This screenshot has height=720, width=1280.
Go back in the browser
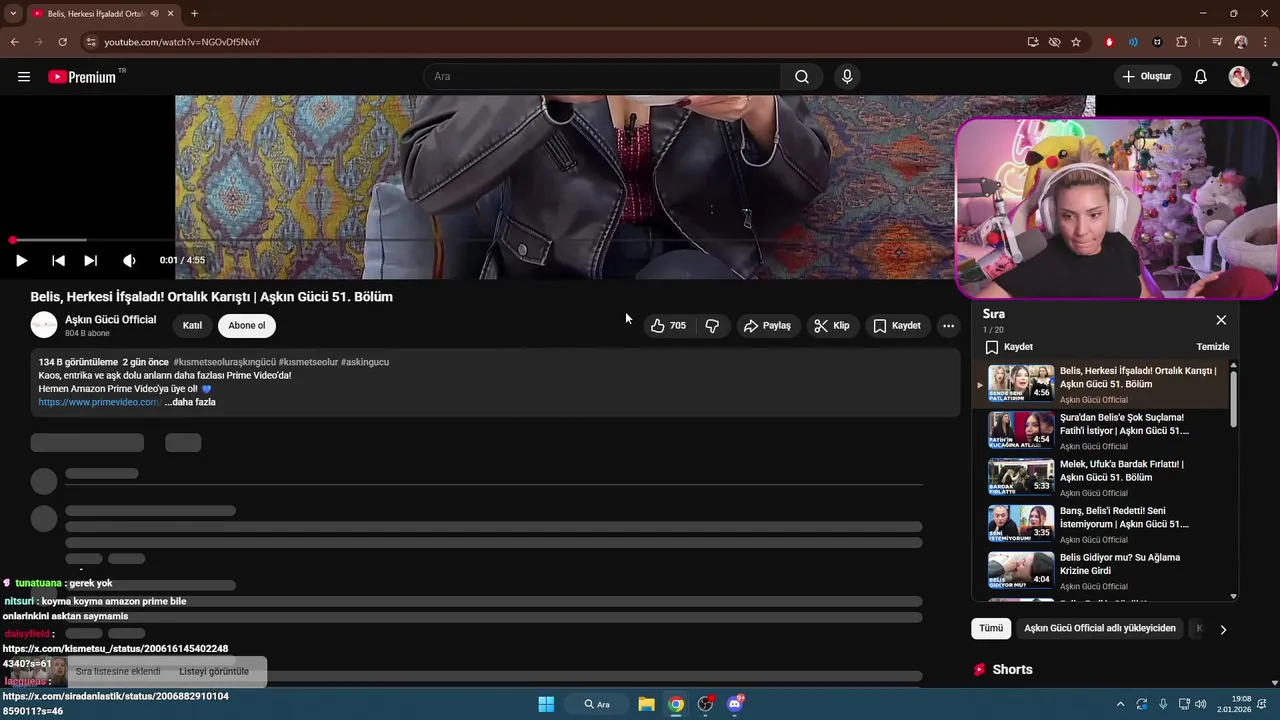coord(15,42)
